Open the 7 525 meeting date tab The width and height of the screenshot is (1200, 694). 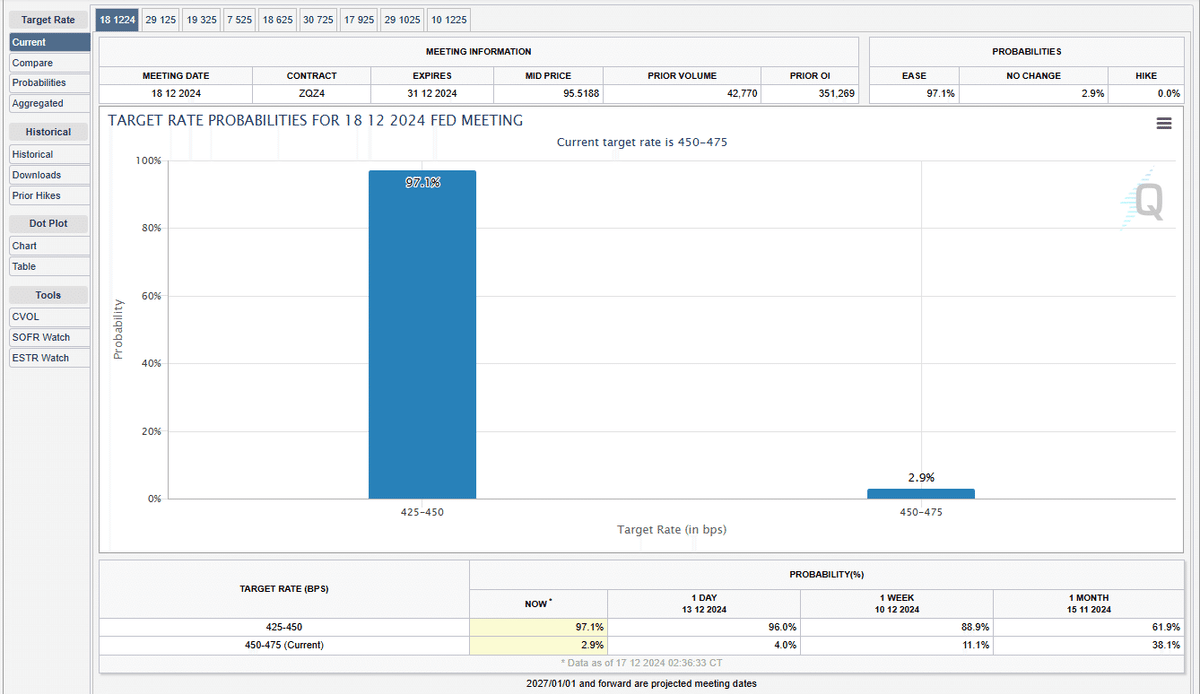(x=240, y=20)
